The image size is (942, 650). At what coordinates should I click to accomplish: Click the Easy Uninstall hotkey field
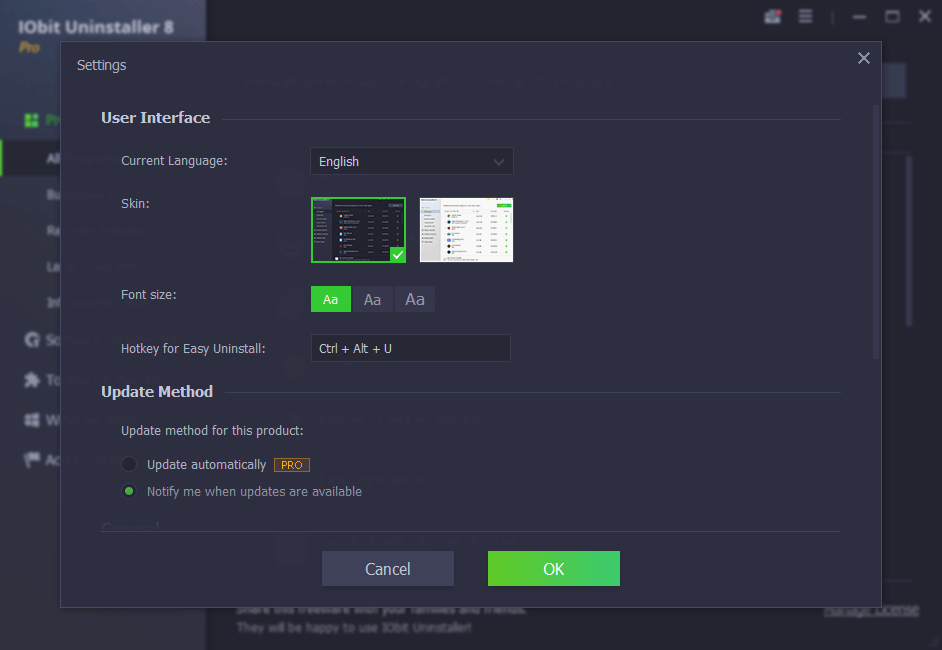click(411, 348)
